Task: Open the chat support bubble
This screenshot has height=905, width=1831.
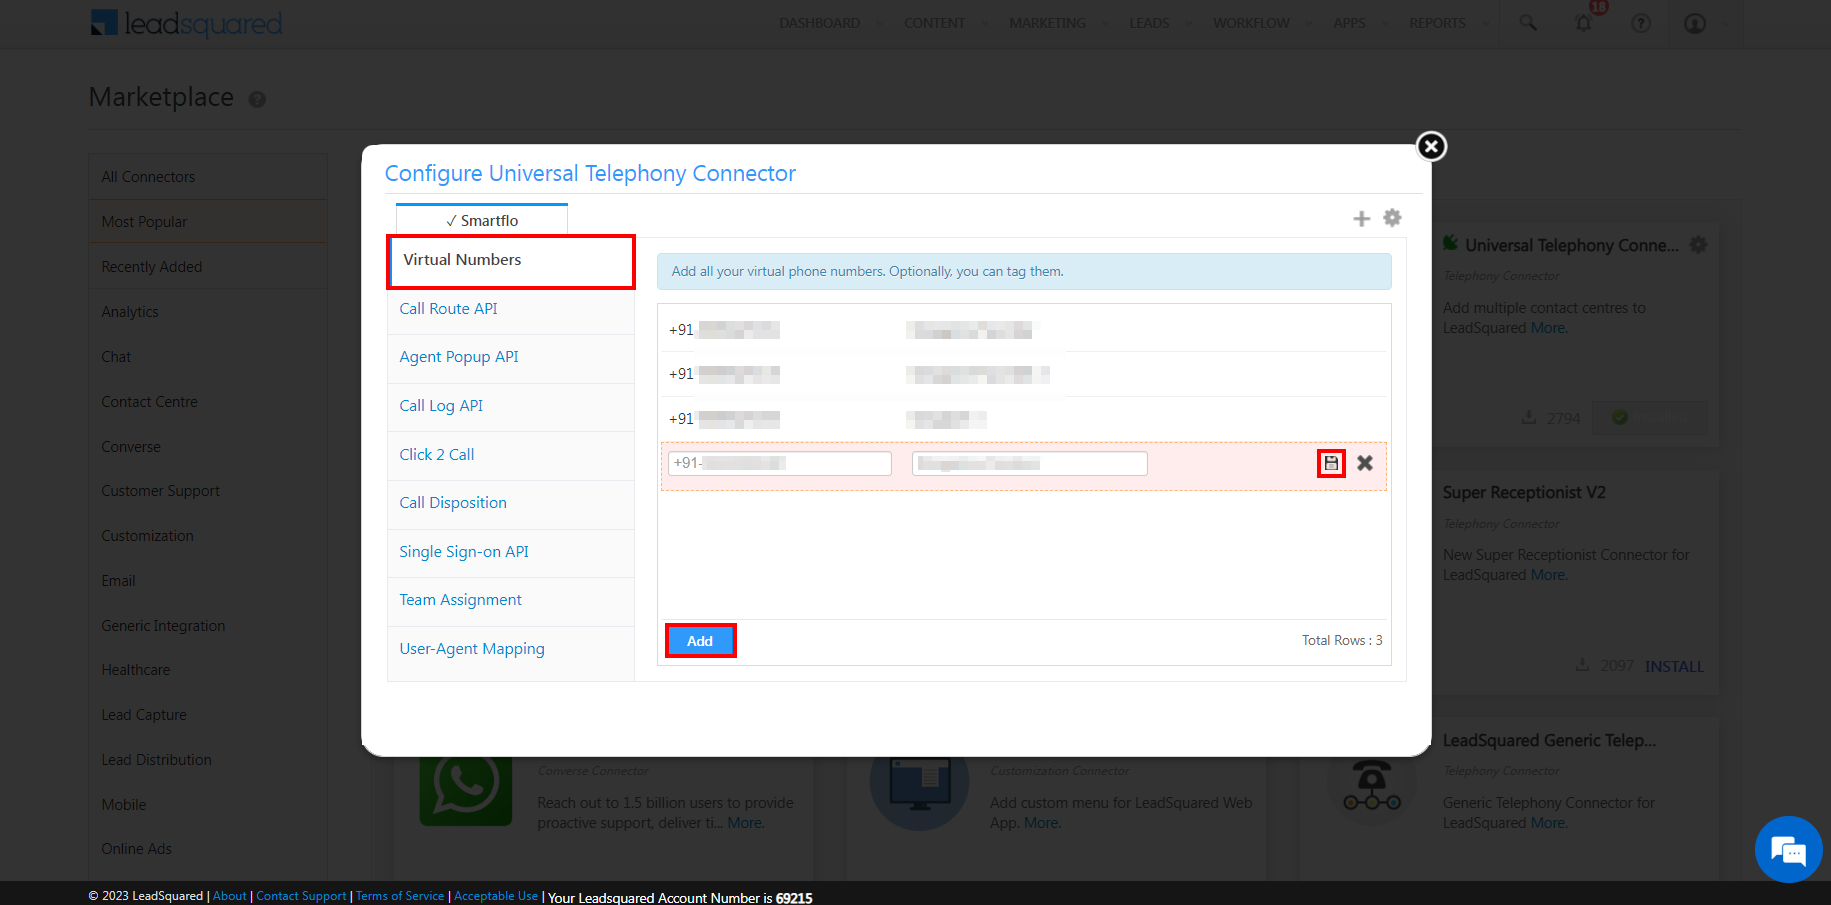Action: (x=1788, y=850)
